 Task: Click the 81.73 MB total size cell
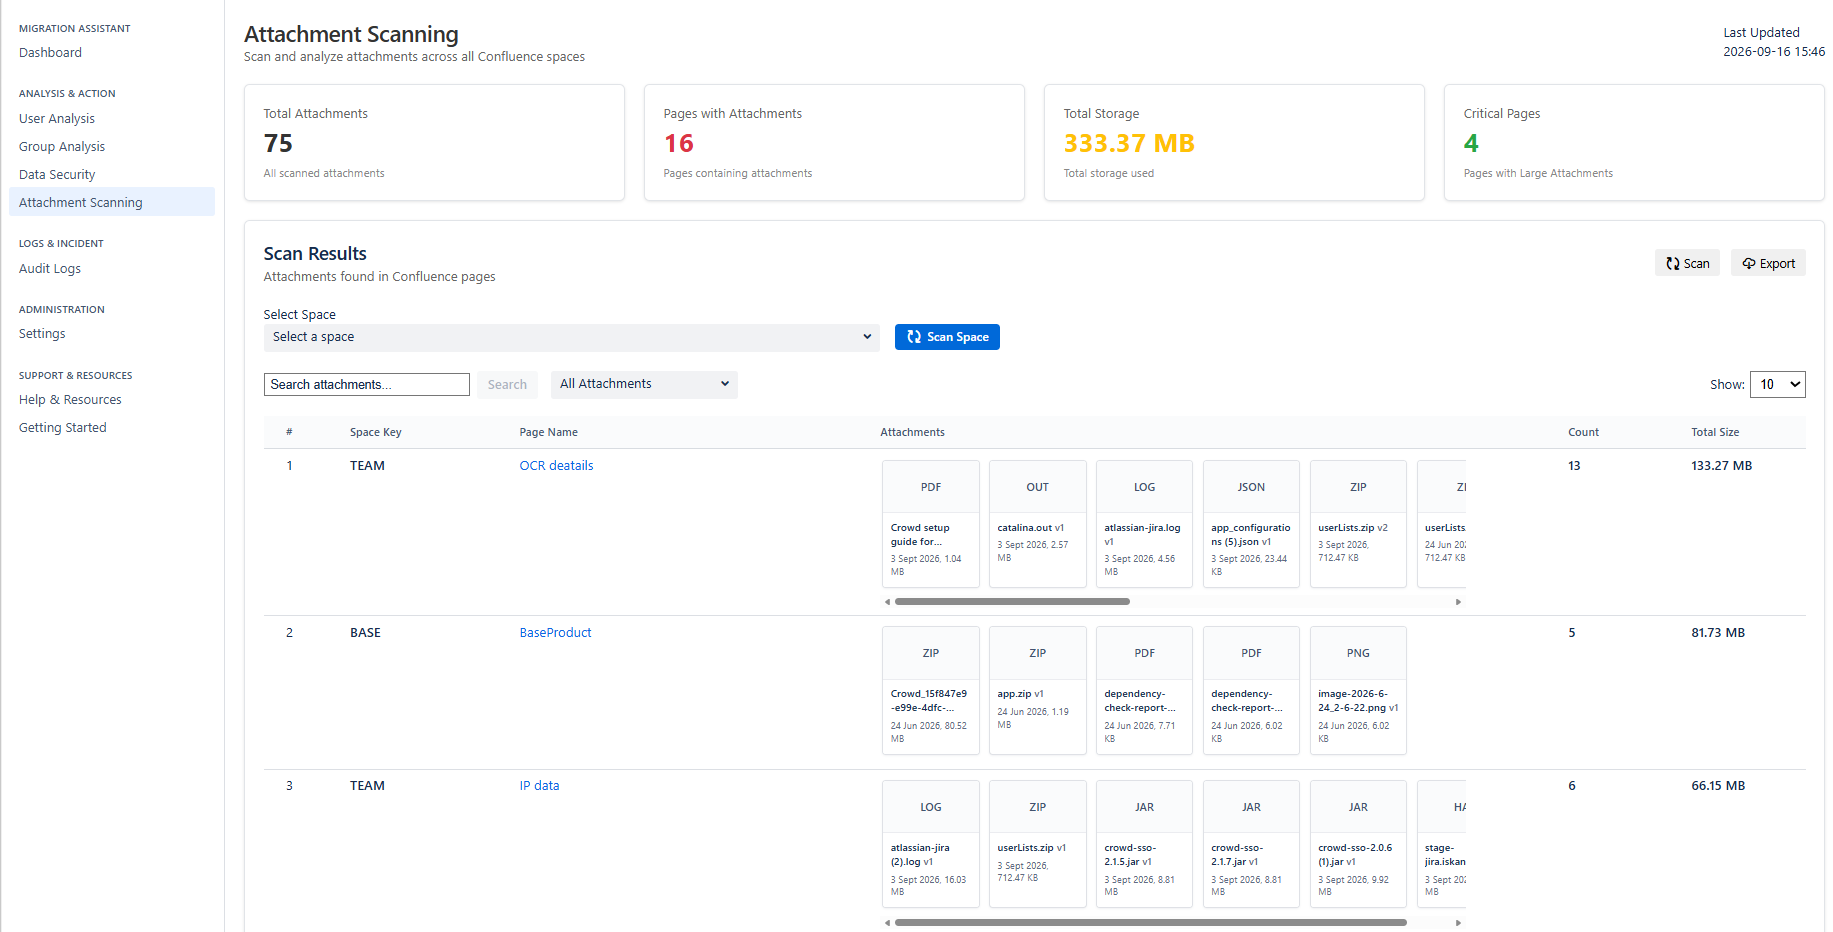[1718, 633]
